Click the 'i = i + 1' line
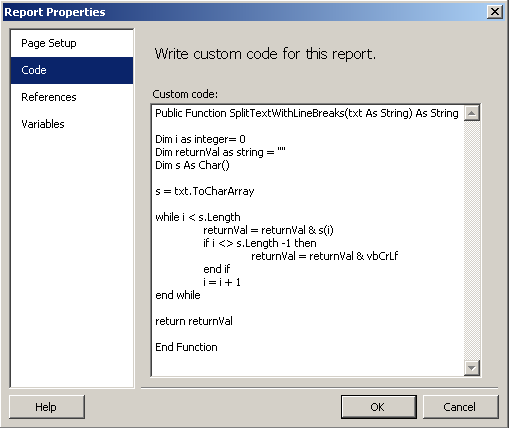 point(222,282)
